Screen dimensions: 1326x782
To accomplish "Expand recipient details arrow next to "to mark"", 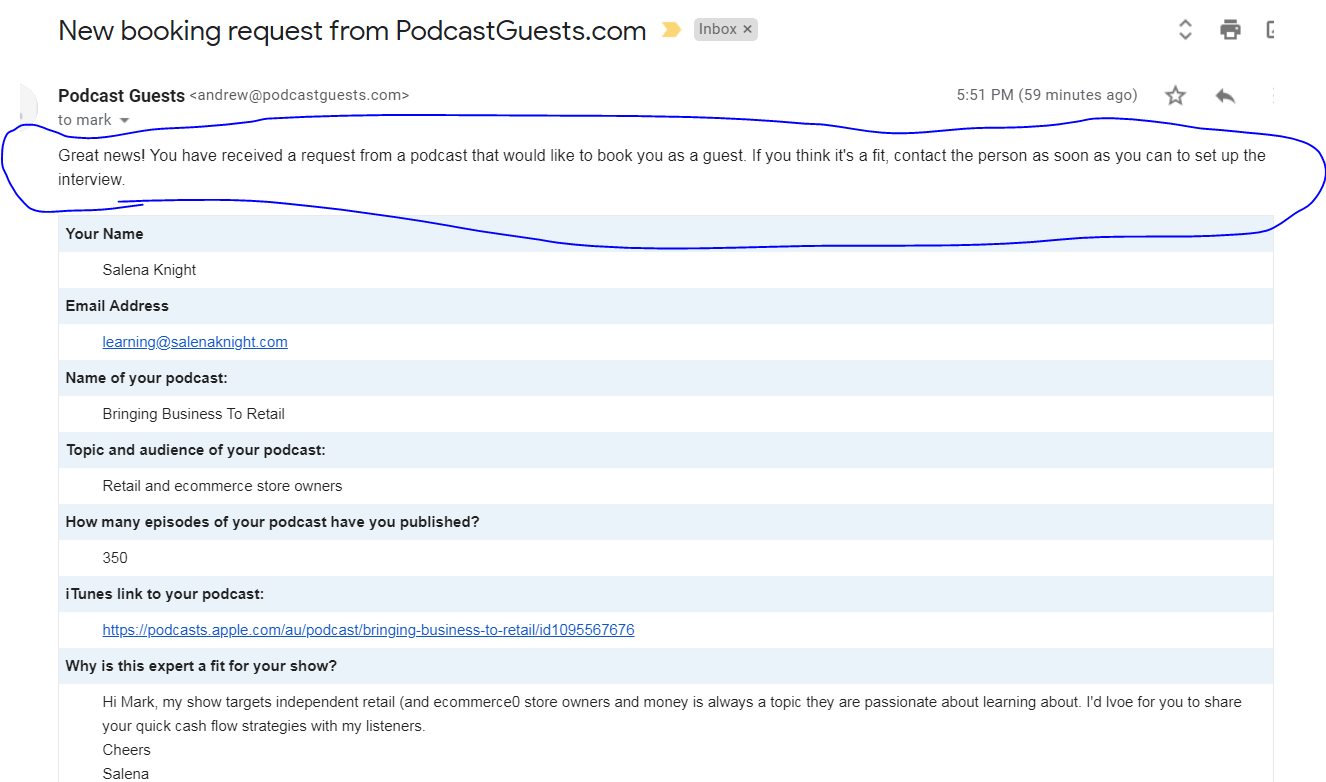I will pyautogui.click(x=125, y=121).
